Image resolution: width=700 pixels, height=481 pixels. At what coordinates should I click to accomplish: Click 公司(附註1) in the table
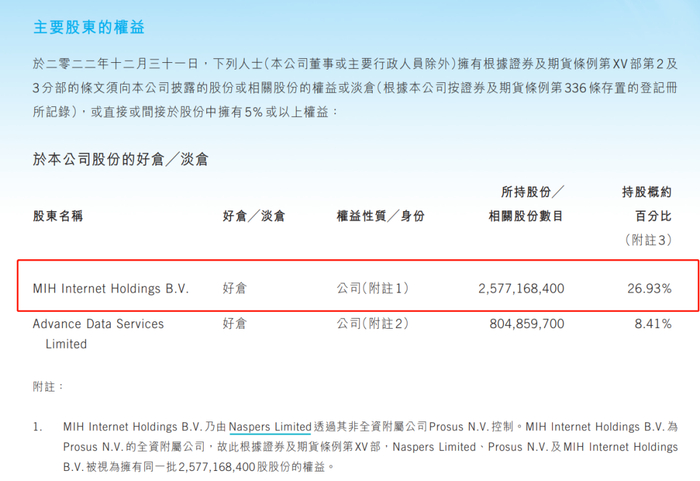point(372,289)
